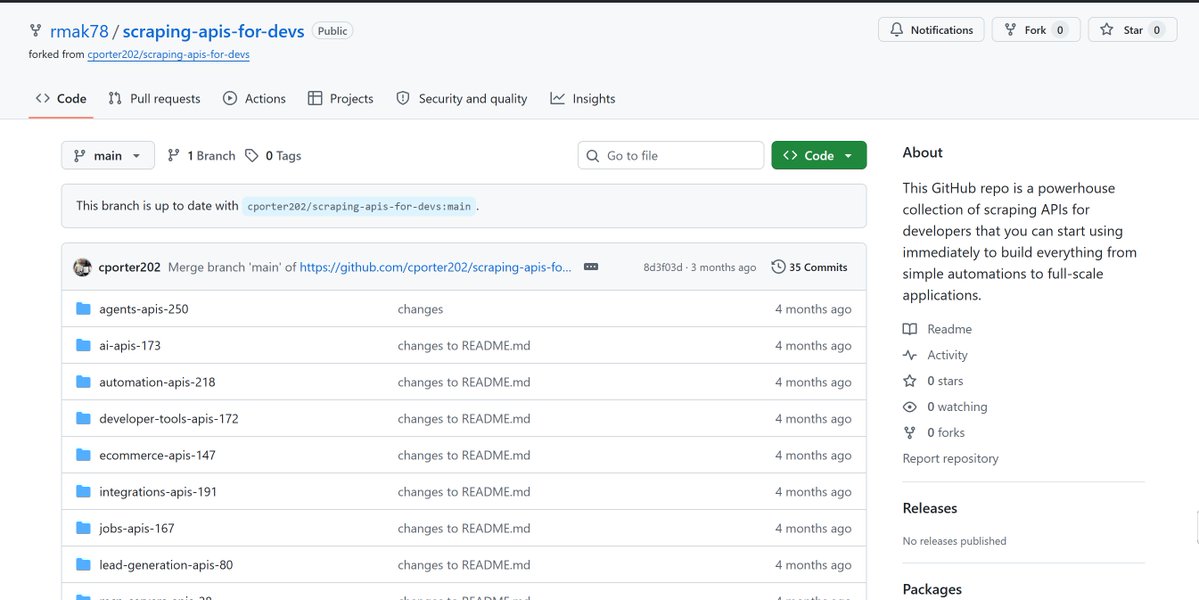Open the Releases section heading
The image size is (1199, 600).
tap(930, 508)
